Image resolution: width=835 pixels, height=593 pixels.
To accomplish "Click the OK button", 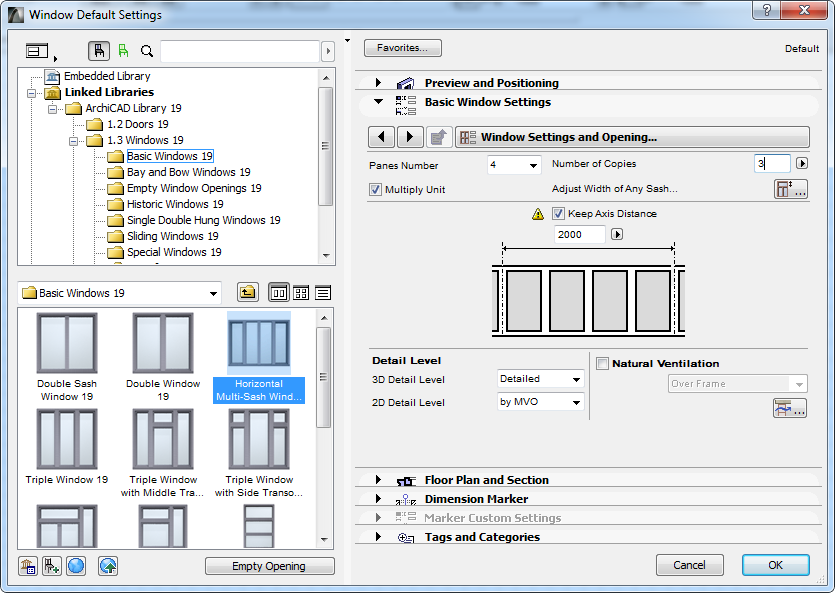I will click(x=776, y=565).
